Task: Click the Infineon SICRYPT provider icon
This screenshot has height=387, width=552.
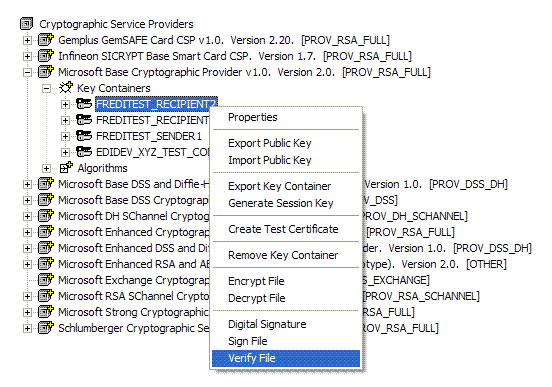Action: pos(46,56)
